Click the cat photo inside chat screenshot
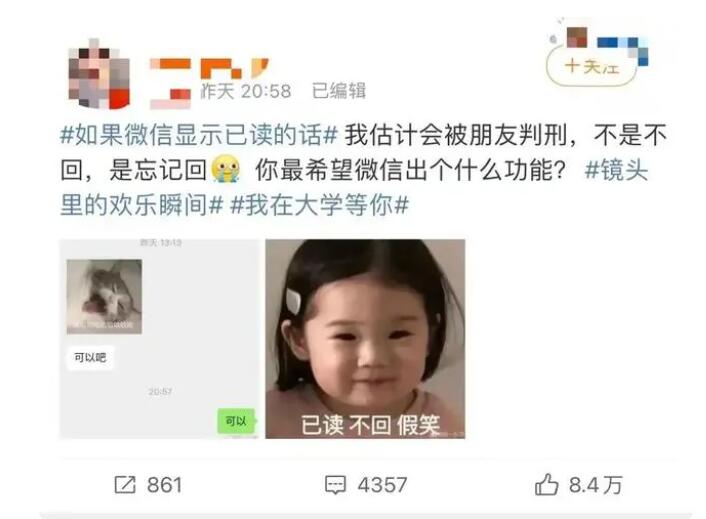 104,297
